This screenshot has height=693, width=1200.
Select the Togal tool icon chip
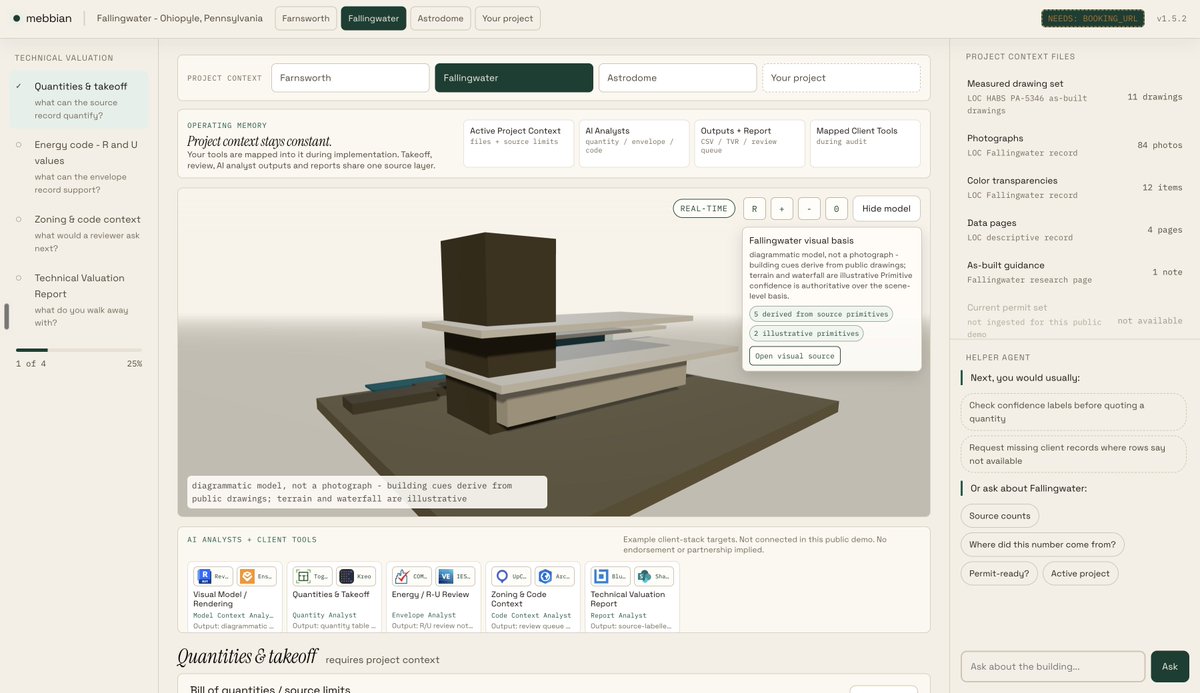coord(312,576)
